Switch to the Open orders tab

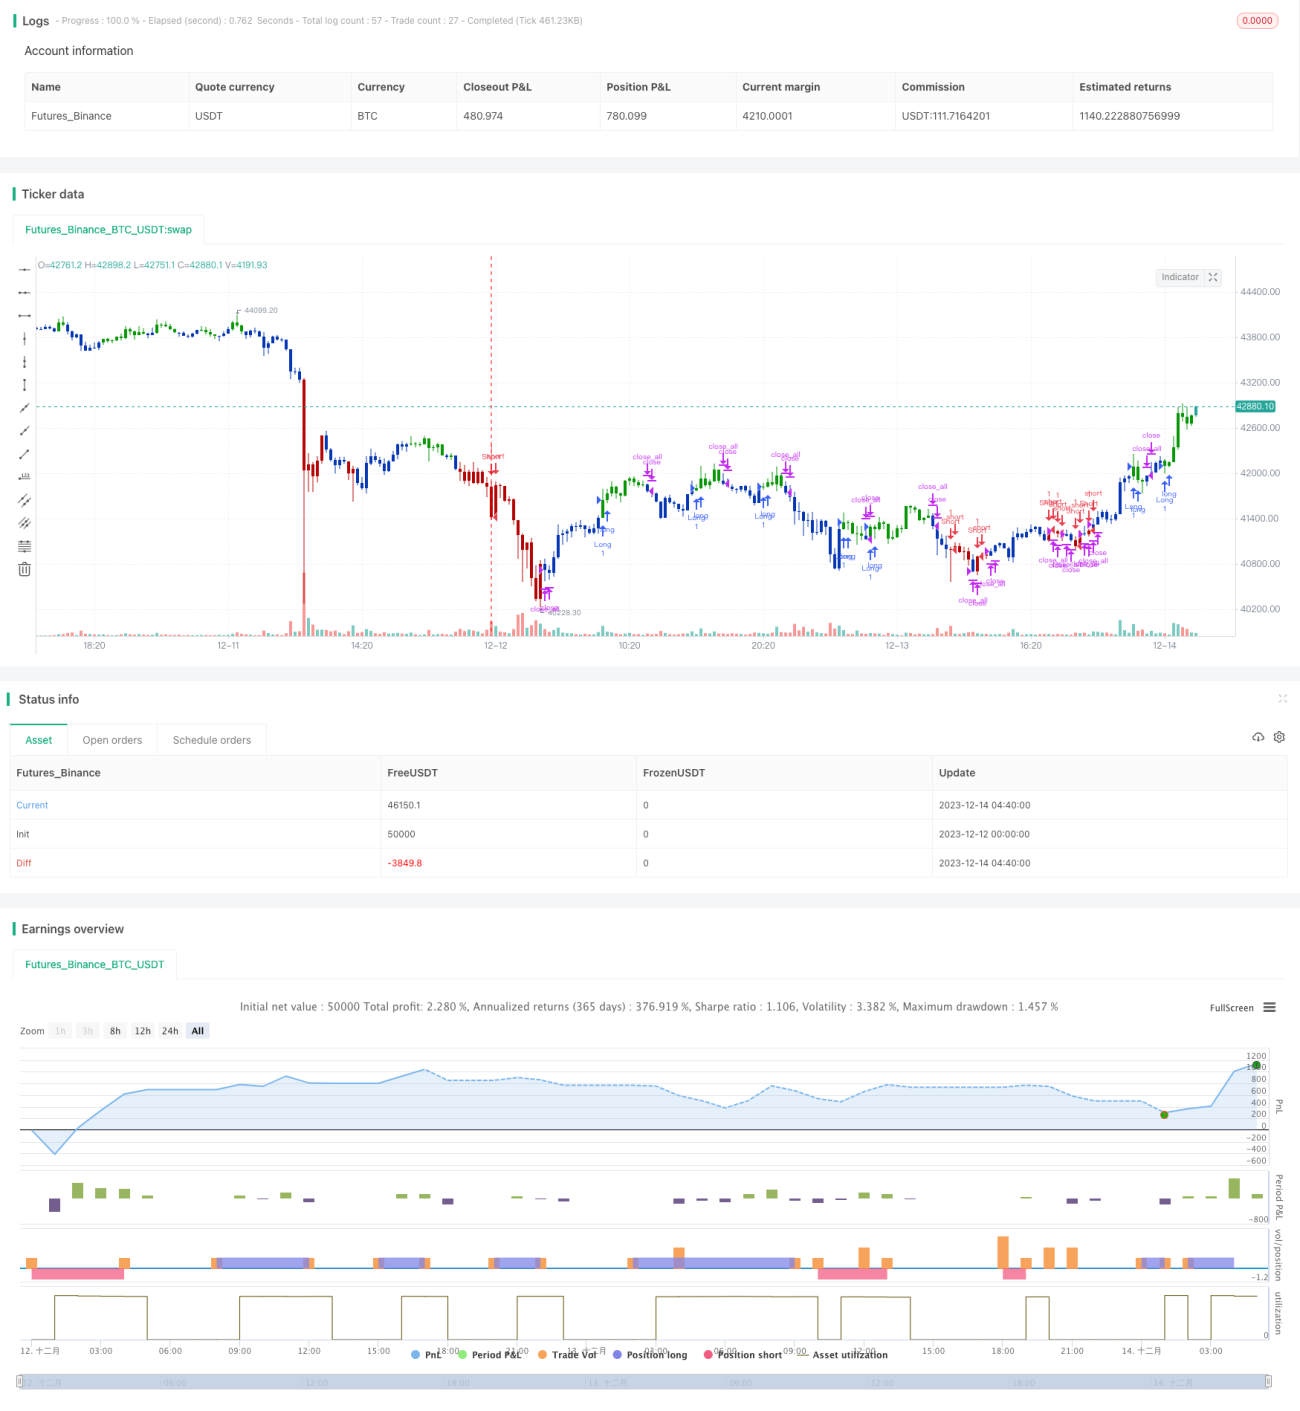point(112,740)
